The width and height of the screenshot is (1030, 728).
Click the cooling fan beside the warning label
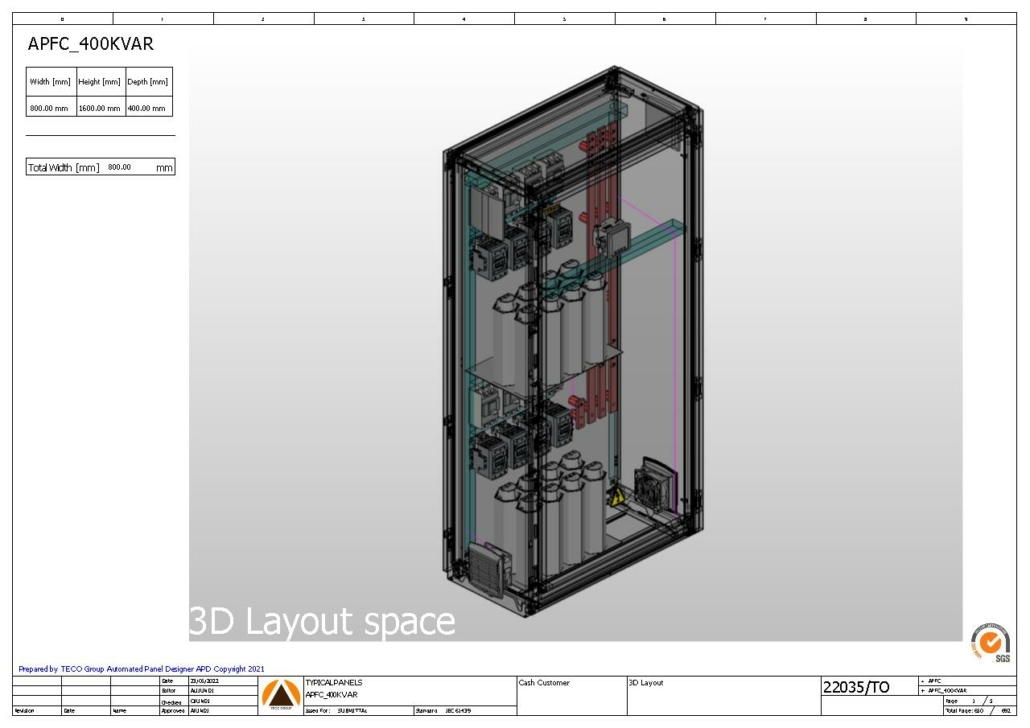(x=650, y=488)
